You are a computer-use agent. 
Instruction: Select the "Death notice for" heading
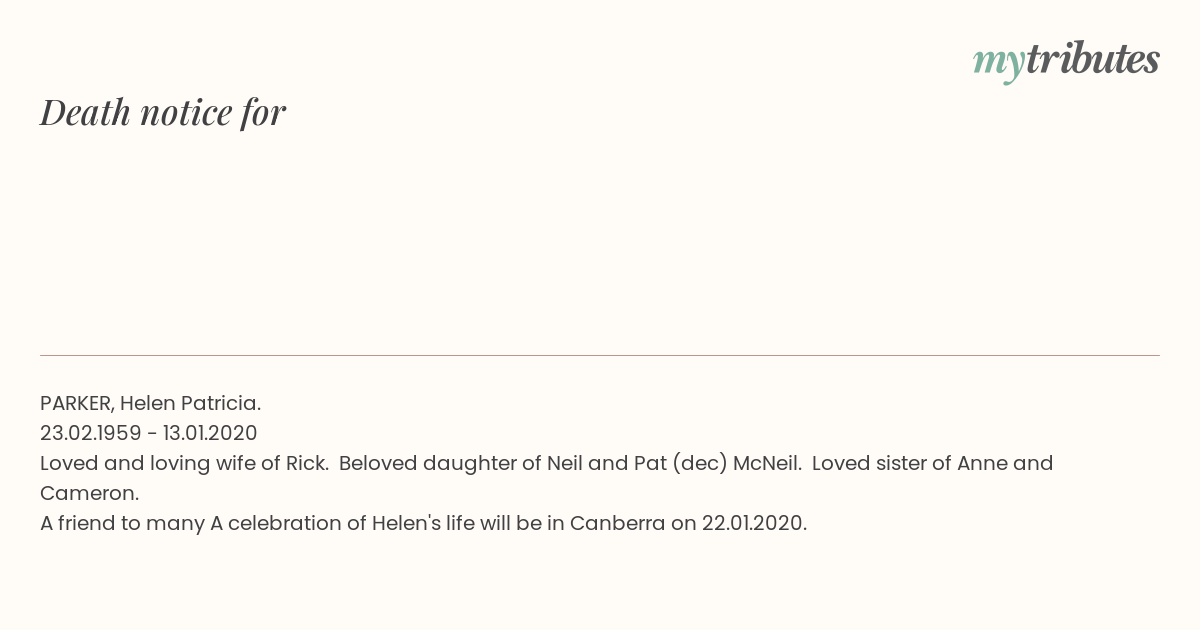[163, 112]
